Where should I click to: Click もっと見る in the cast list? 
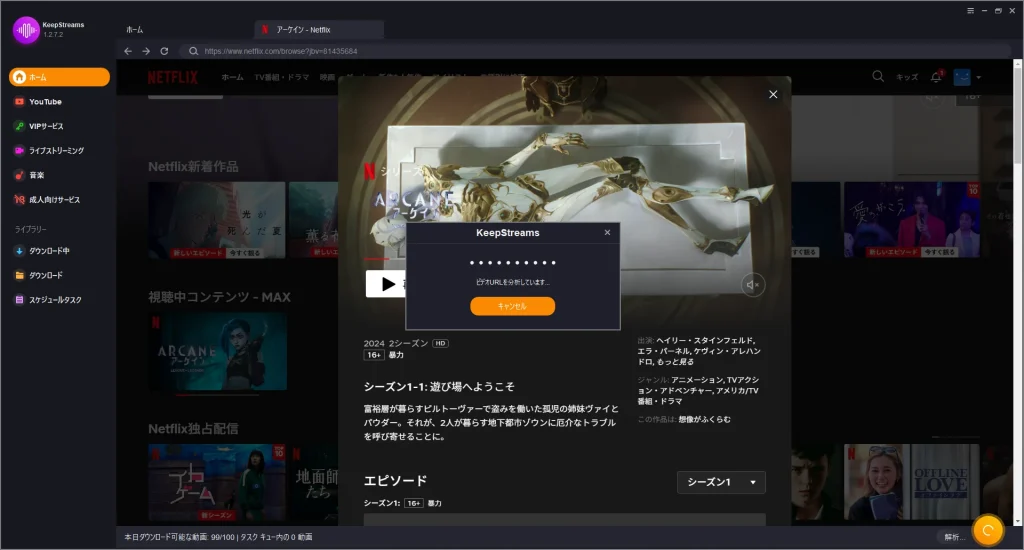pyautogui.click(x=675, y=362)
